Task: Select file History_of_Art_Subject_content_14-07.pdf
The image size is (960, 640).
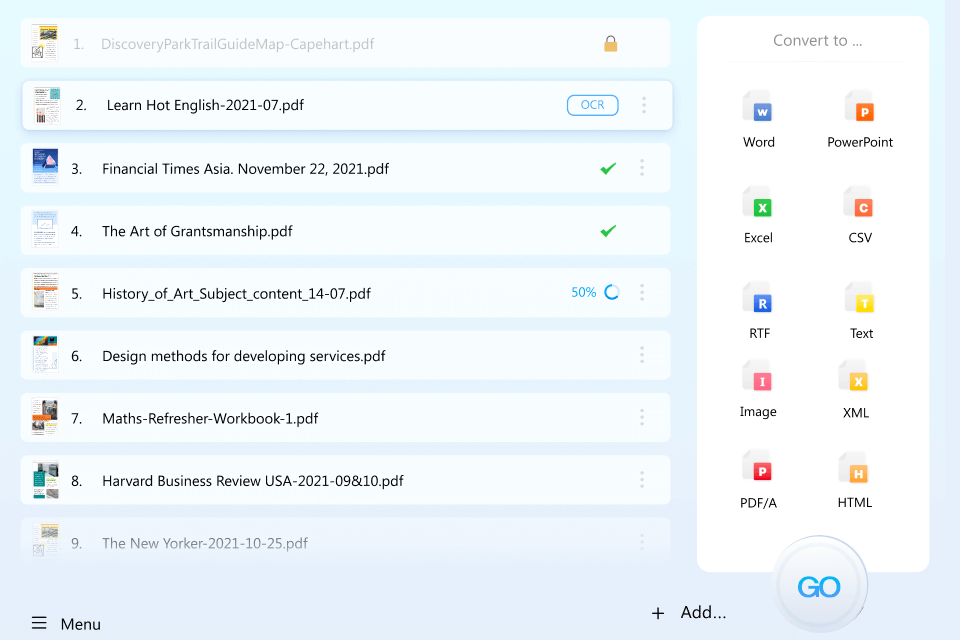Action: (x=345, y=293)
